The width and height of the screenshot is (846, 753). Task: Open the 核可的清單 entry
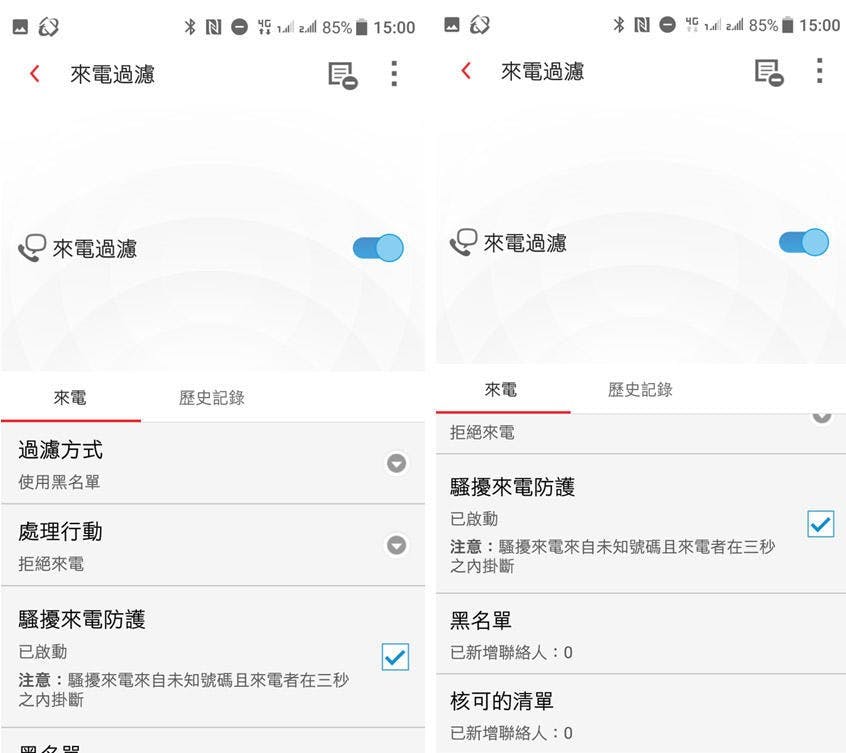click(x=640, y=714)
